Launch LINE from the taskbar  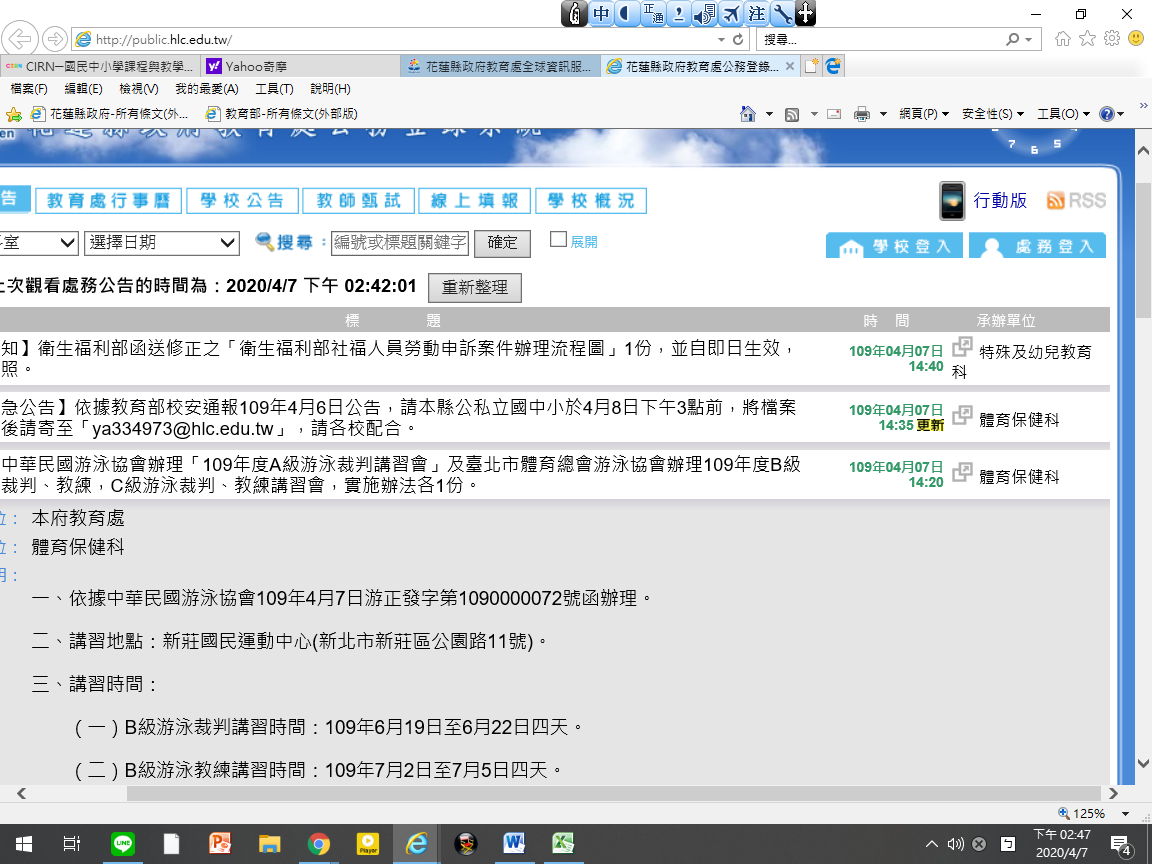coord(122,843)
